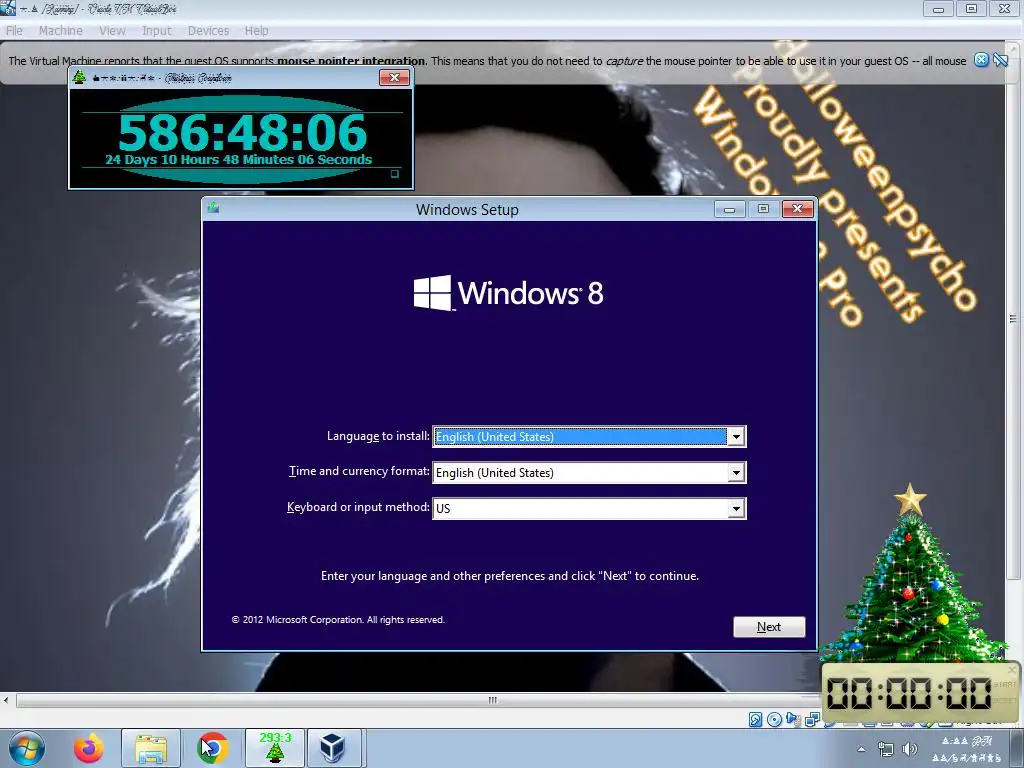Close the Christmas Countdown window
The height and width of the screenshot is (768, 1024).
[394, 78]
